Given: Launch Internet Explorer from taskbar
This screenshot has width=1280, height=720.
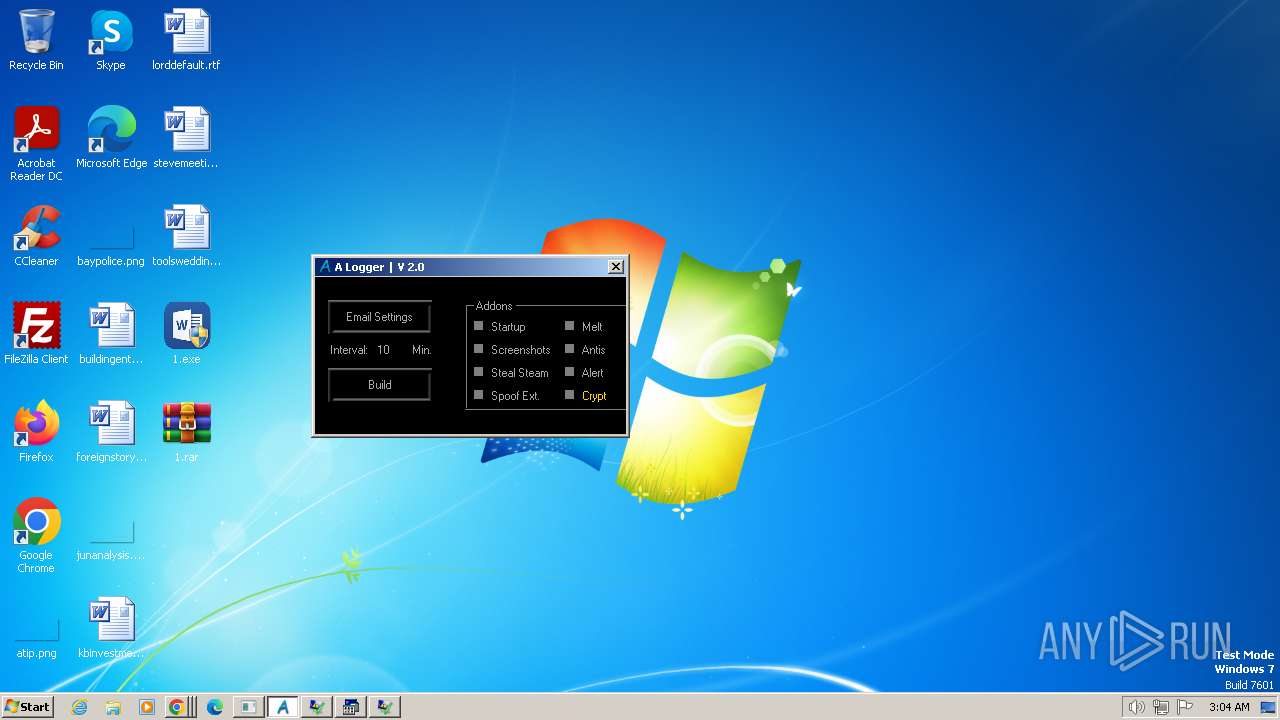Looking at the screenshot, I should click(x=79, y=707).
